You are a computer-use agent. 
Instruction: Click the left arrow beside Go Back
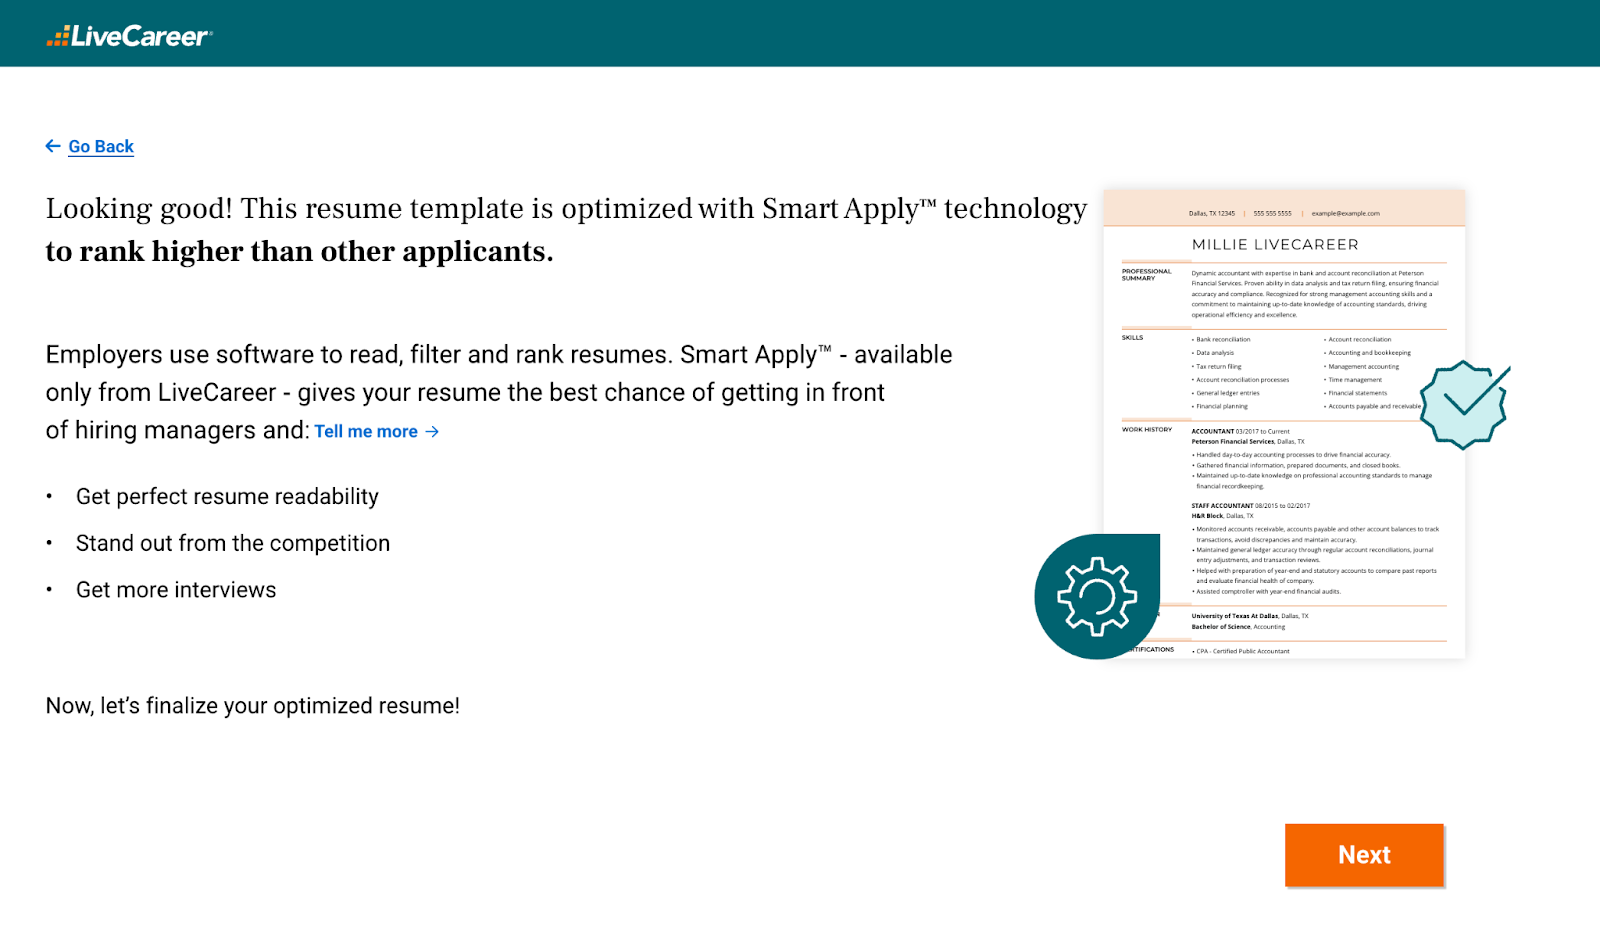pyautogui.click(x=52, y=146)
